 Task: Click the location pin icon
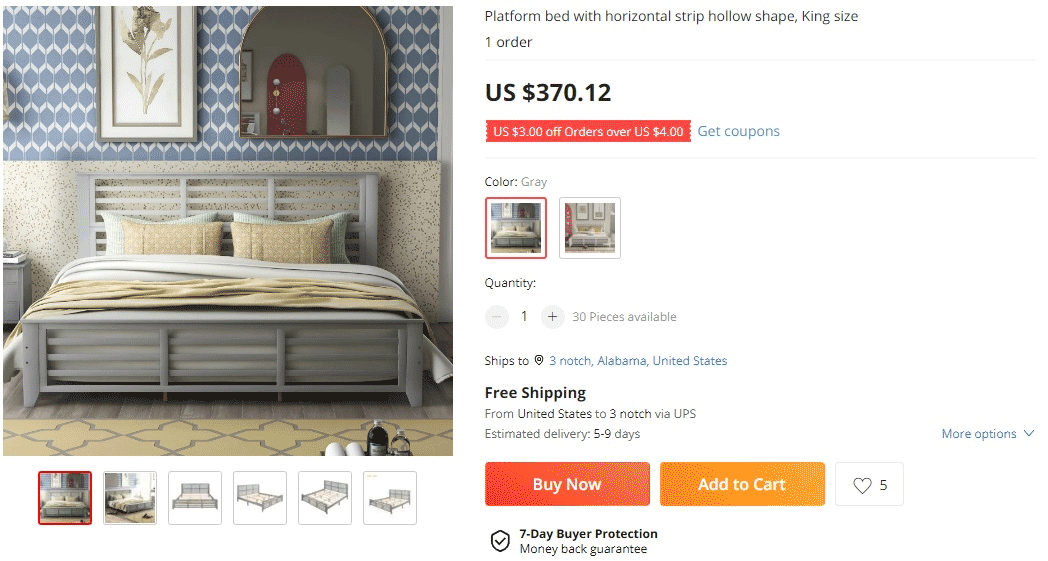(x=539, y=360)
